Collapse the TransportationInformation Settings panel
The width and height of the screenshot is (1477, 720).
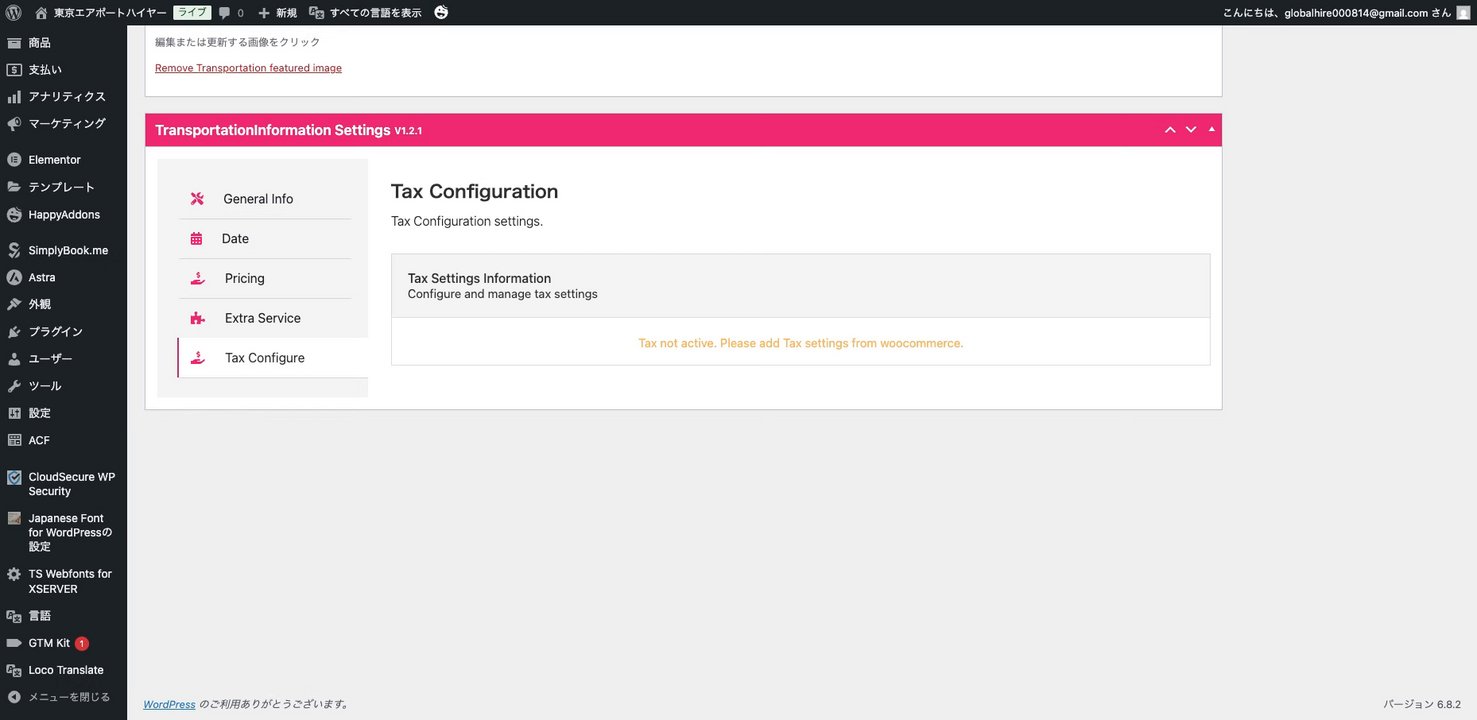pos(1212,130)
